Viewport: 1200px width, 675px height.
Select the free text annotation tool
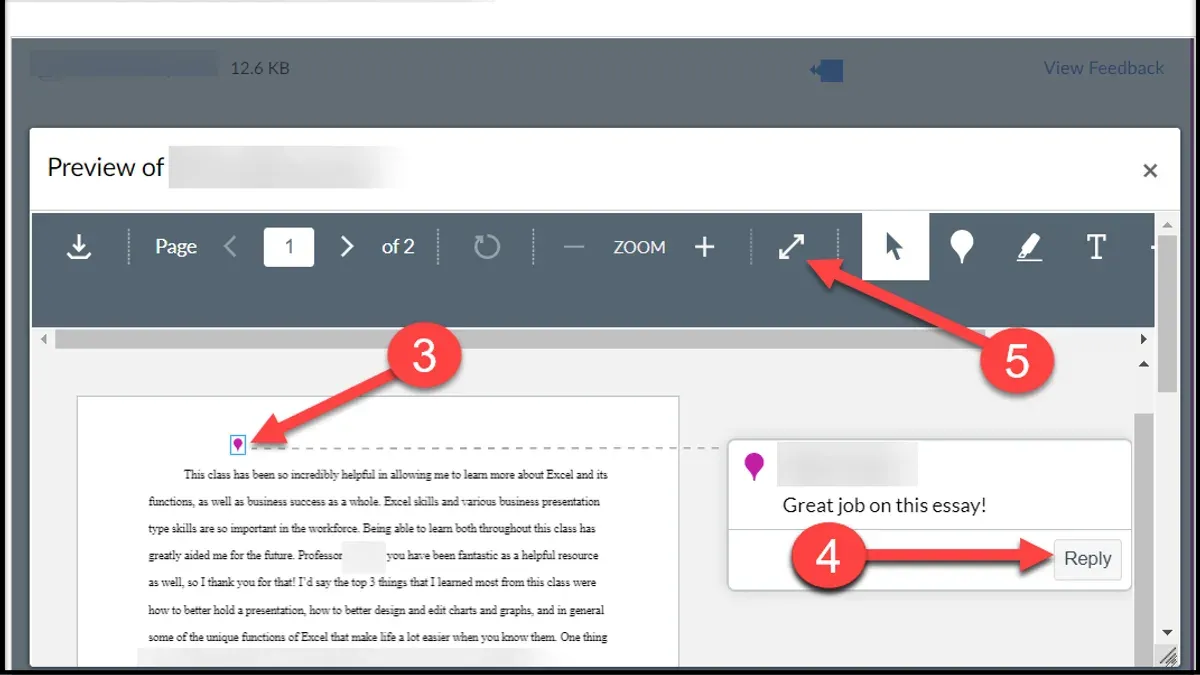(1096, 246)
